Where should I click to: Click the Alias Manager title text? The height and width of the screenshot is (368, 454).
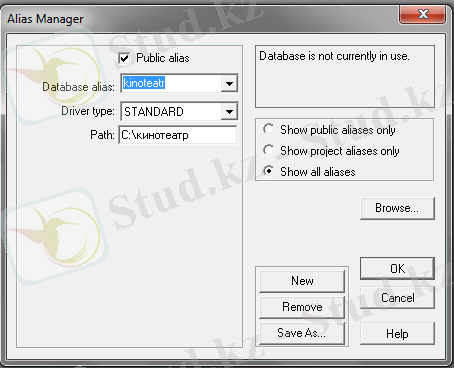(x=45, y=19)
